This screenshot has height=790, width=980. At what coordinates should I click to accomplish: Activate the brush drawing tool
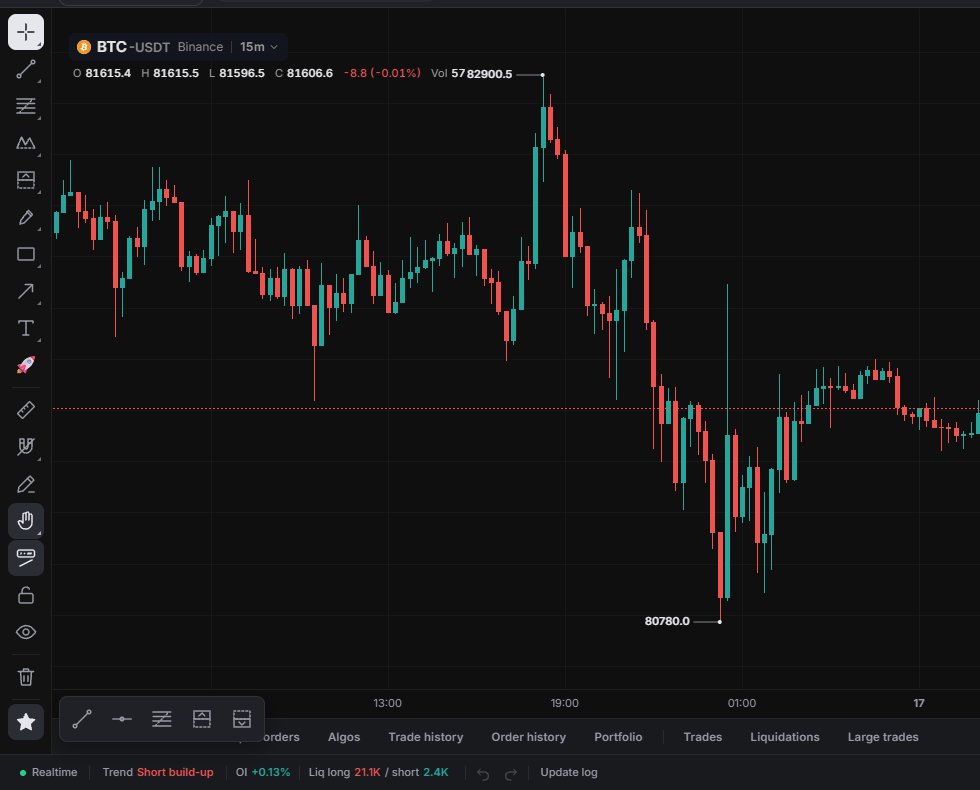click(26, 218)
